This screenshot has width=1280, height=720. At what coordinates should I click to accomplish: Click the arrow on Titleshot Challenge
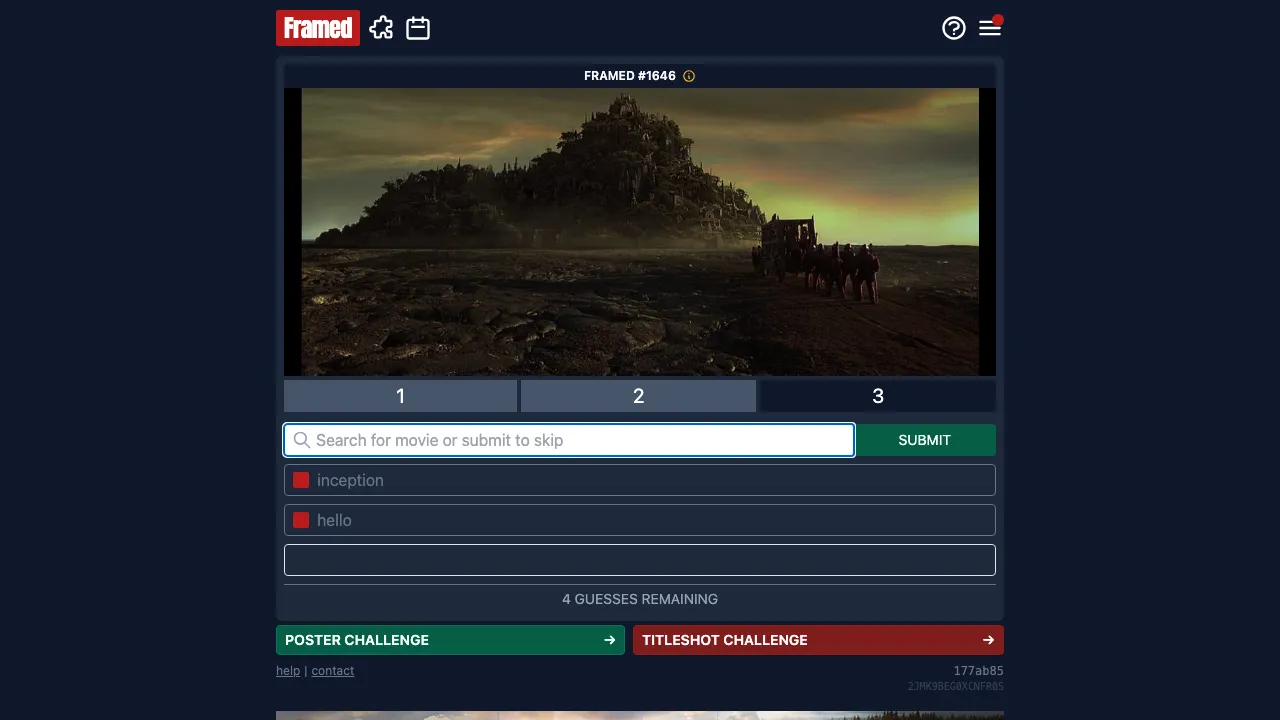pos(988,640)
